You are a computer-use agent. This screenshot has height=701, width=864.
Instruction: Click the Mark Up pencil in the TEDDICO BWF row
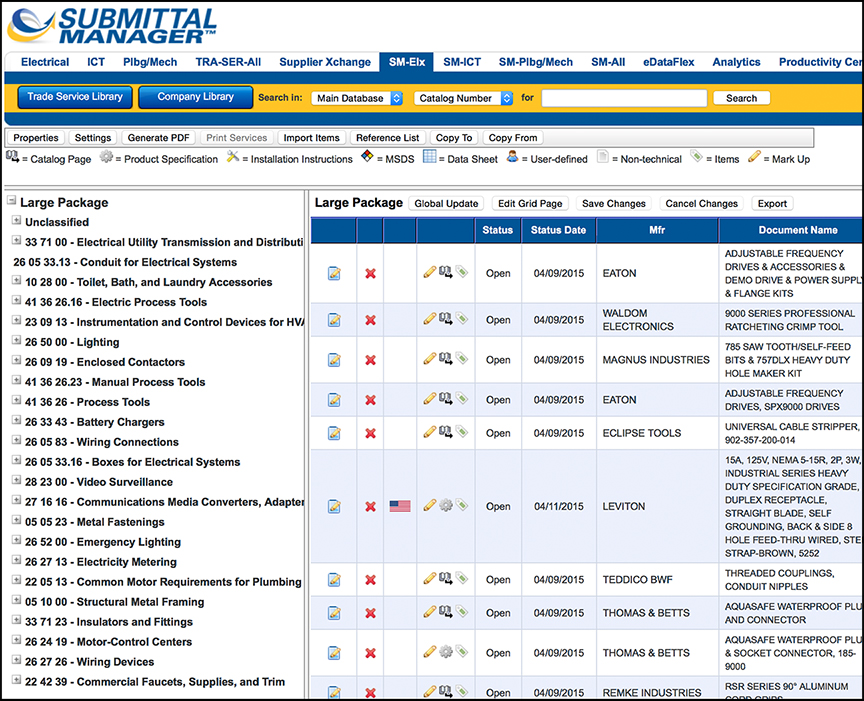430,579
